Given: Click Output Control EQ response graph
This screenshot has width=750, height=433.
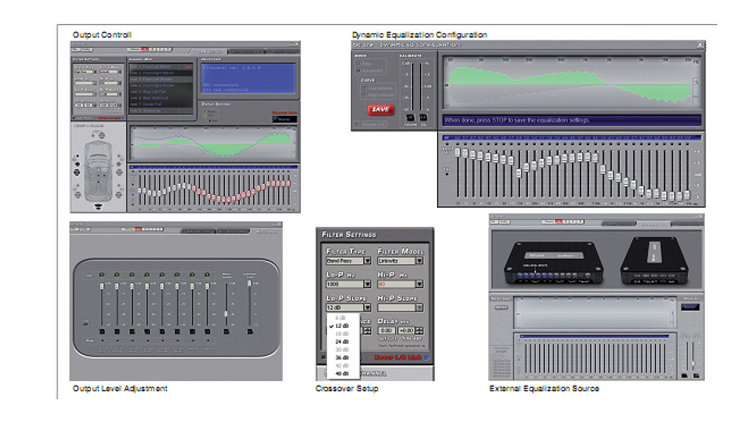Looking at the screenshot, I should click(213, 143).
